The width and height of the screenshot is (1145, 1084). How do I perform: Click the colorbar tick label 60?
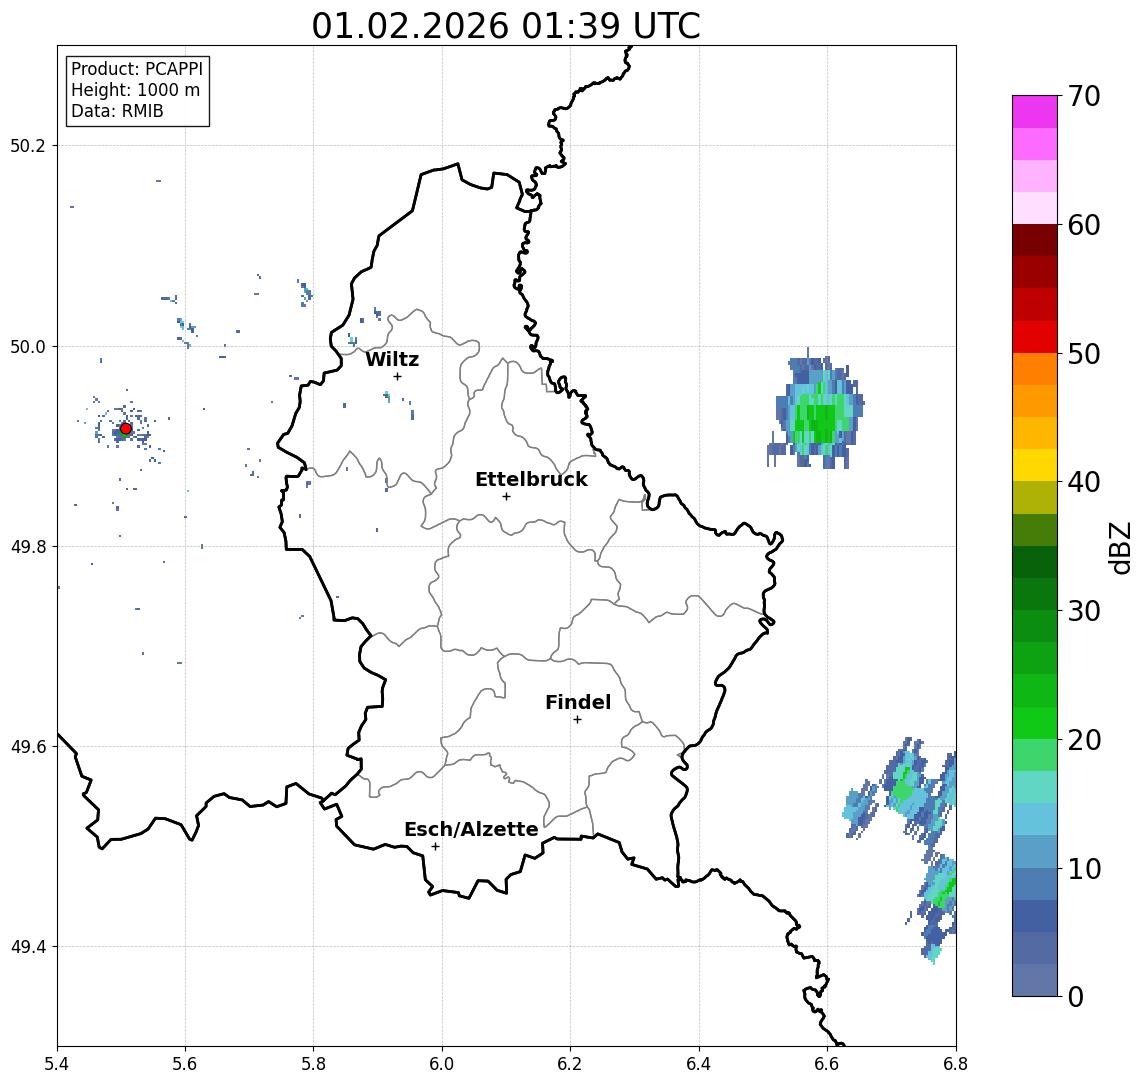coord(1084,226)
